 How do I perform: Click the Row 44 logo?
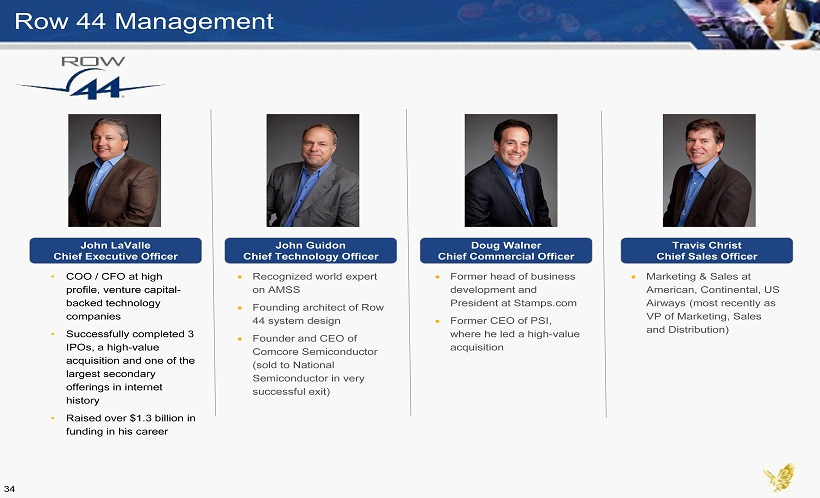(89, 78)
